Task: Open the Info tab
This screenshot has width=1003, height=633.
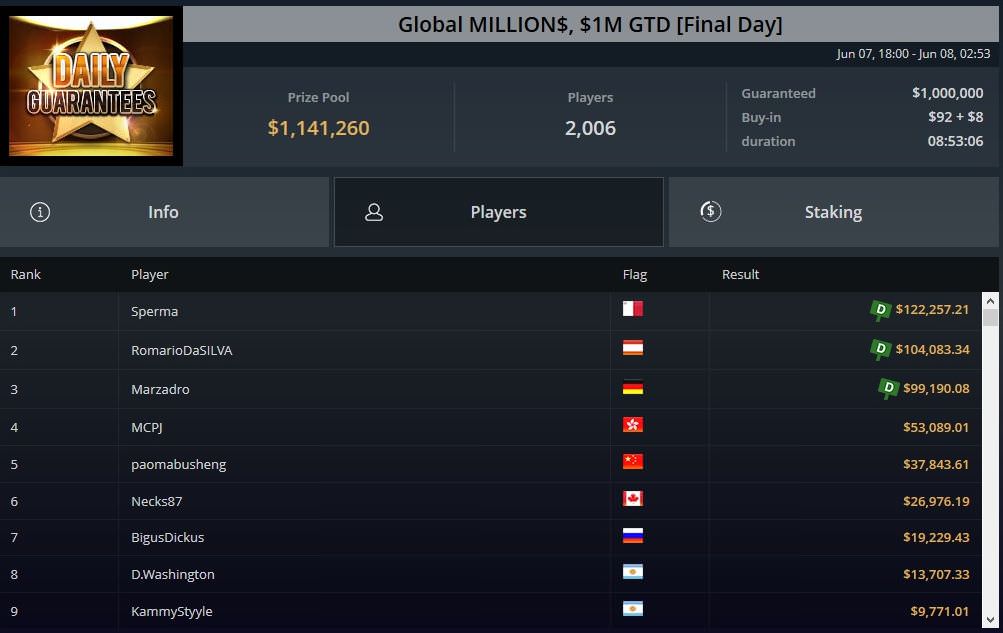Action: click(164, 212)
